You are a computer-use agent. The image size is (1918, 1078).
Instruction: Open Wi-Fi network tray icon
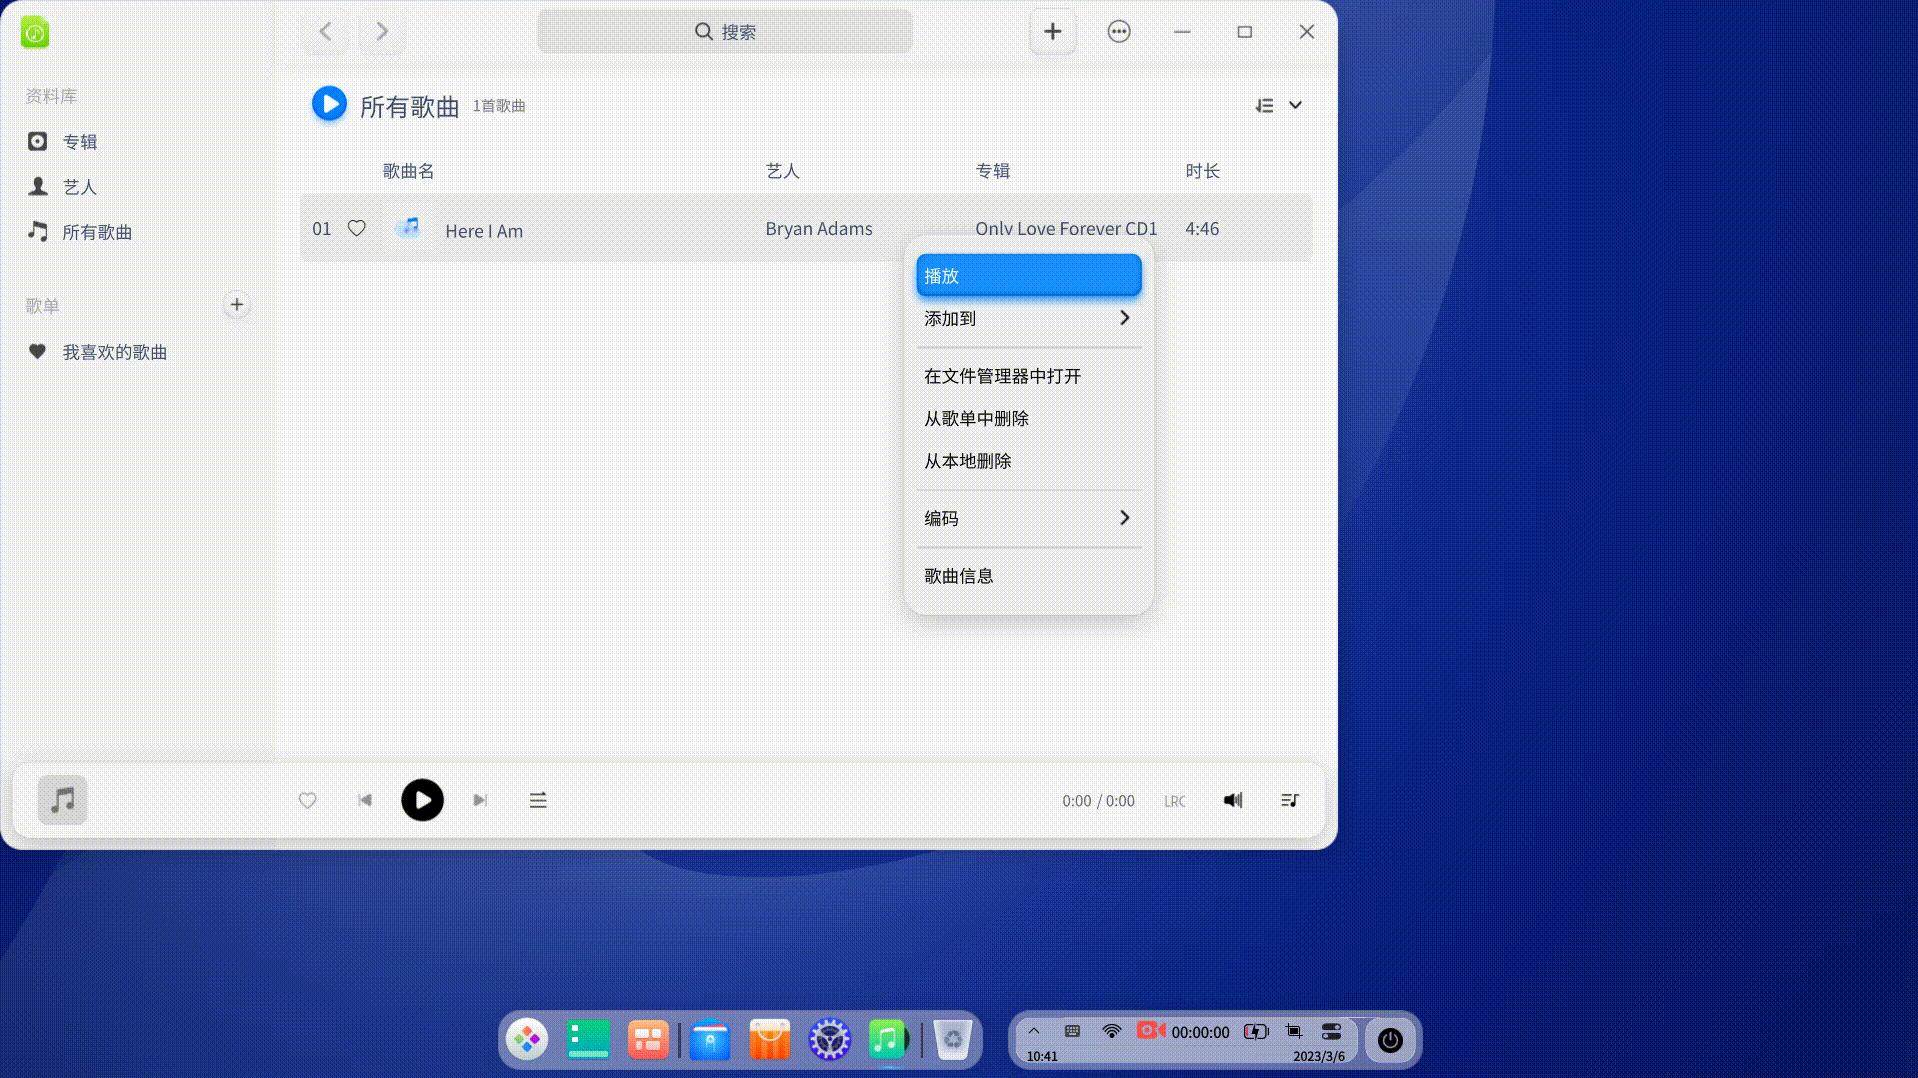point(1111,1031)
